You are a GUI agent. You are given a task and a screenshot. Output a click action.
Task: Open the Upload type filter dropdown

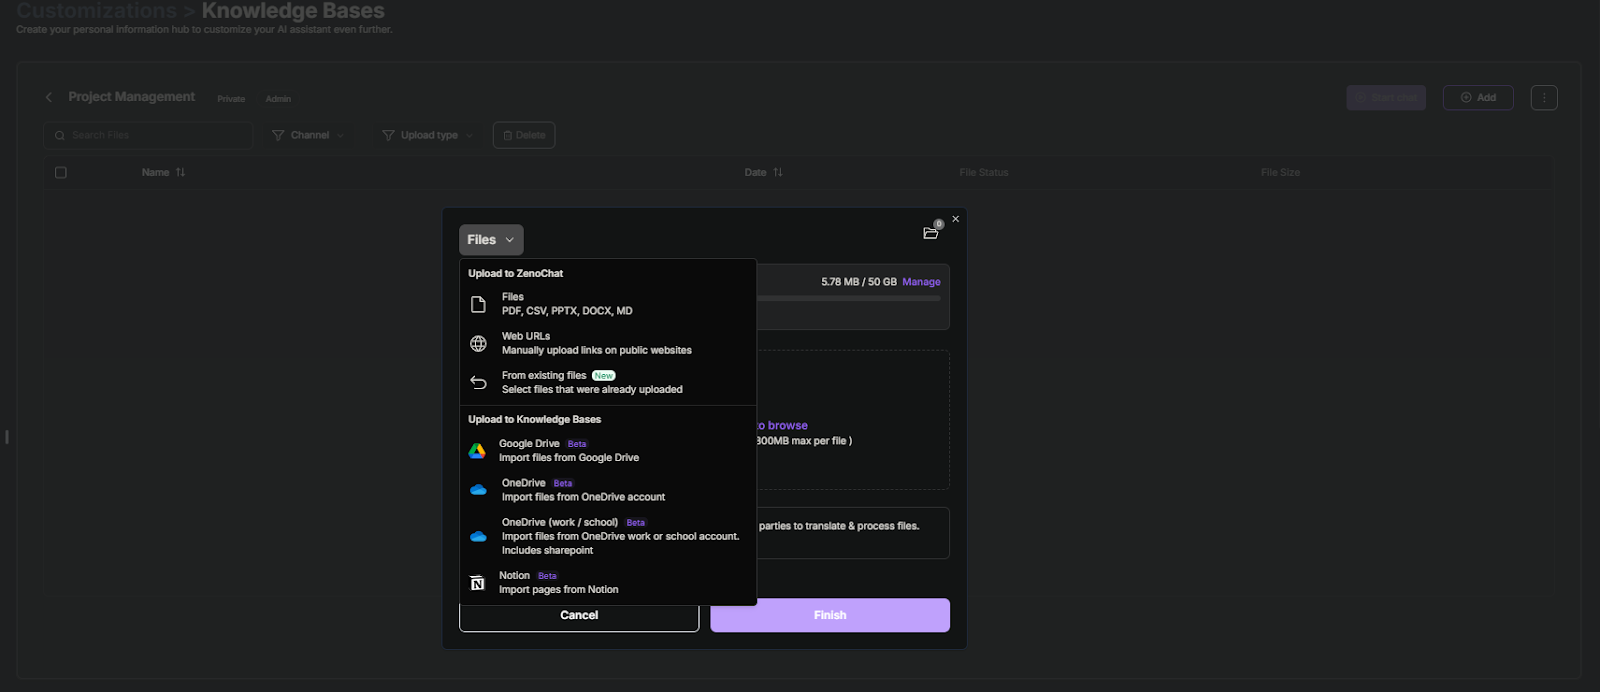tap(428, 135)
